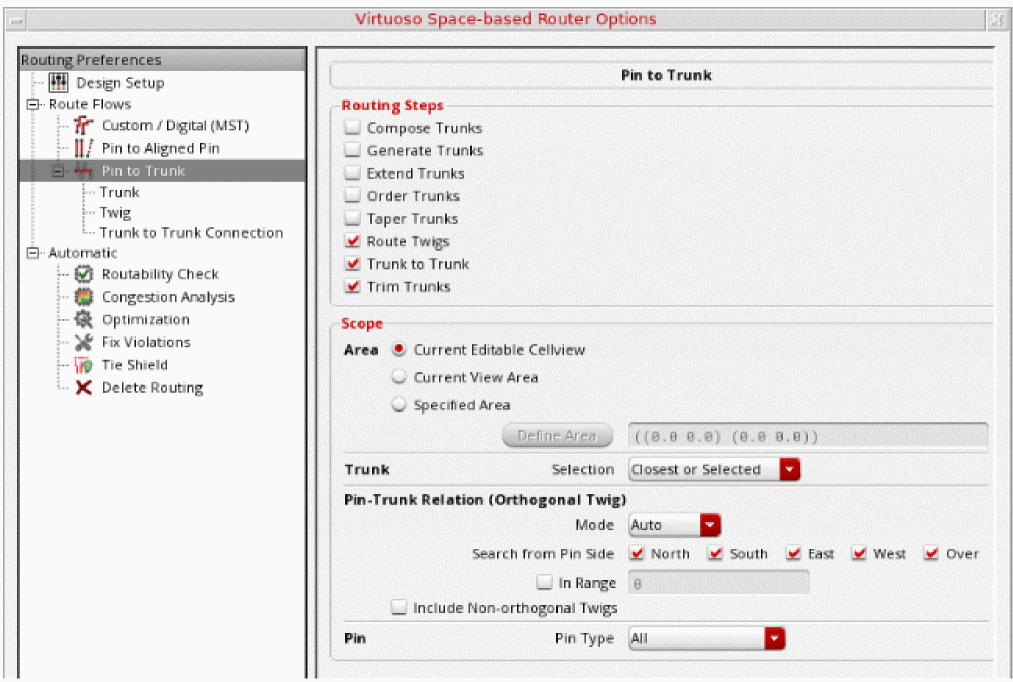Click the Congestion Analysis icon
1013x682 pixels.
[83, 297]
